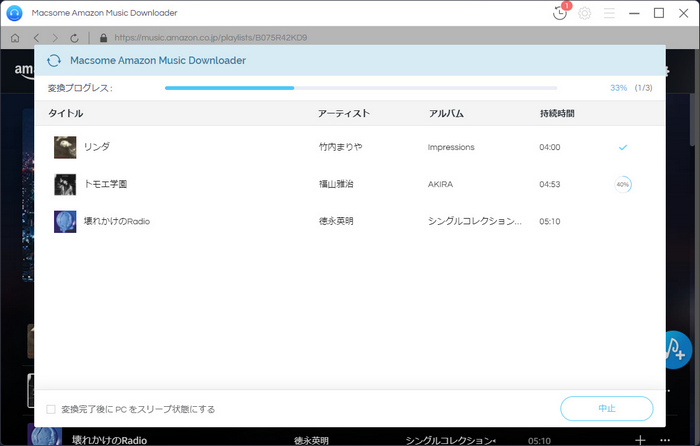Click the plus icon in the bottom track row
Screen dimensions: 700x446
coord(640,440)
